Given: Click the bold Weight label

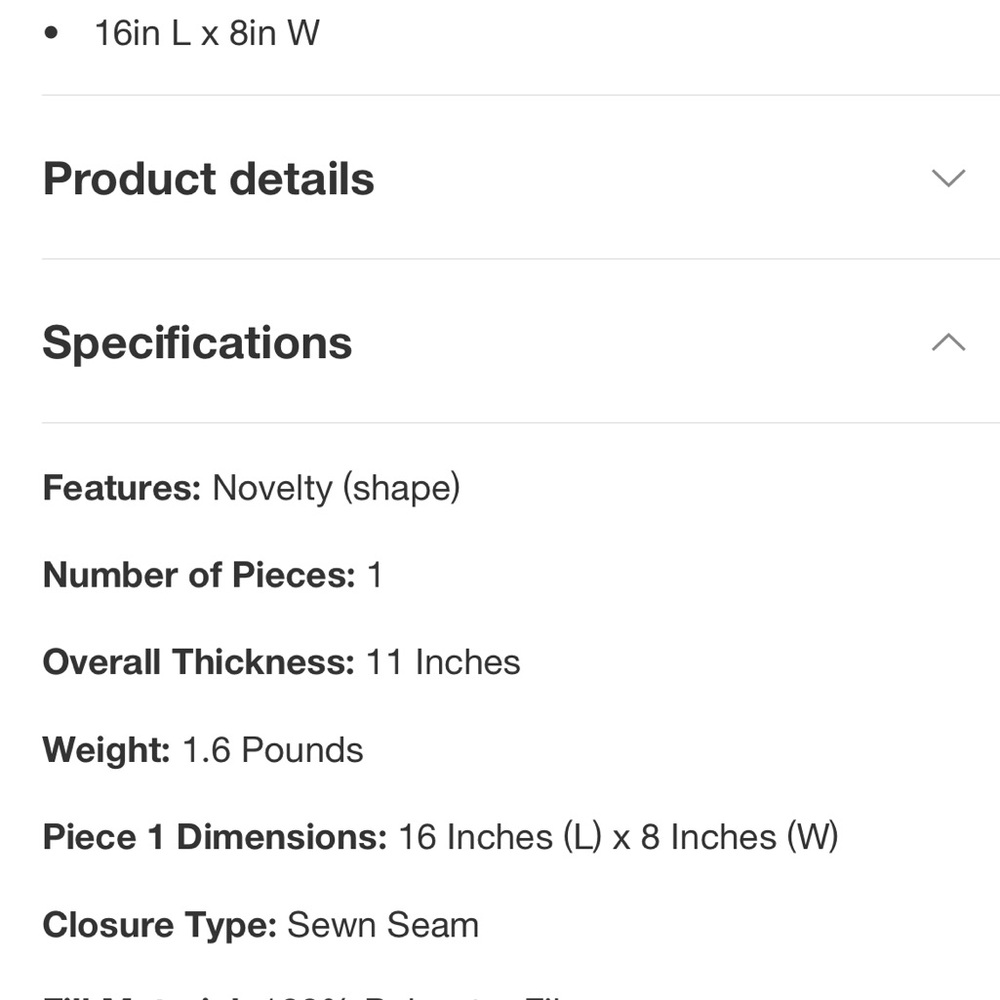Looking at the screenshot, I should click(107, 749).
